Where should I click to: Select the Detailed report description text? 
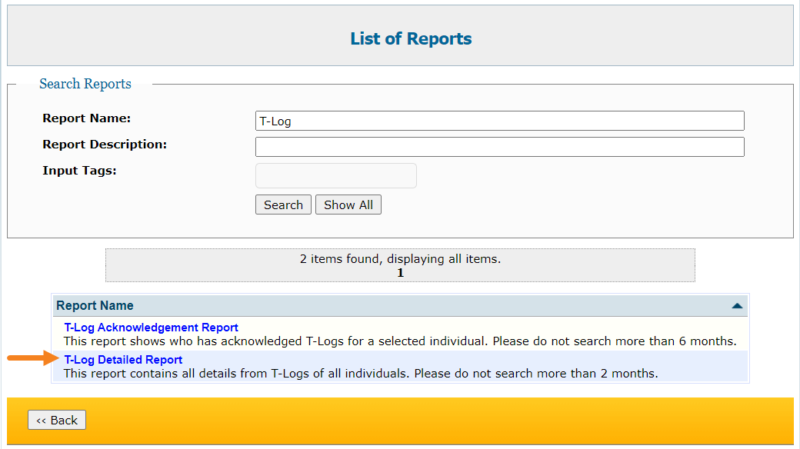360,374
